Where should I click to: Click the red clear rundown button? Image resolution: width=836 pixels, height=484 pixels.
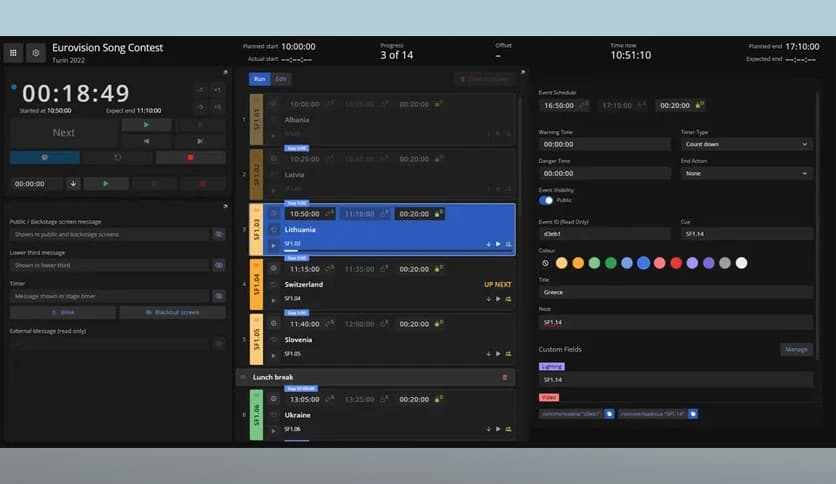484,79
